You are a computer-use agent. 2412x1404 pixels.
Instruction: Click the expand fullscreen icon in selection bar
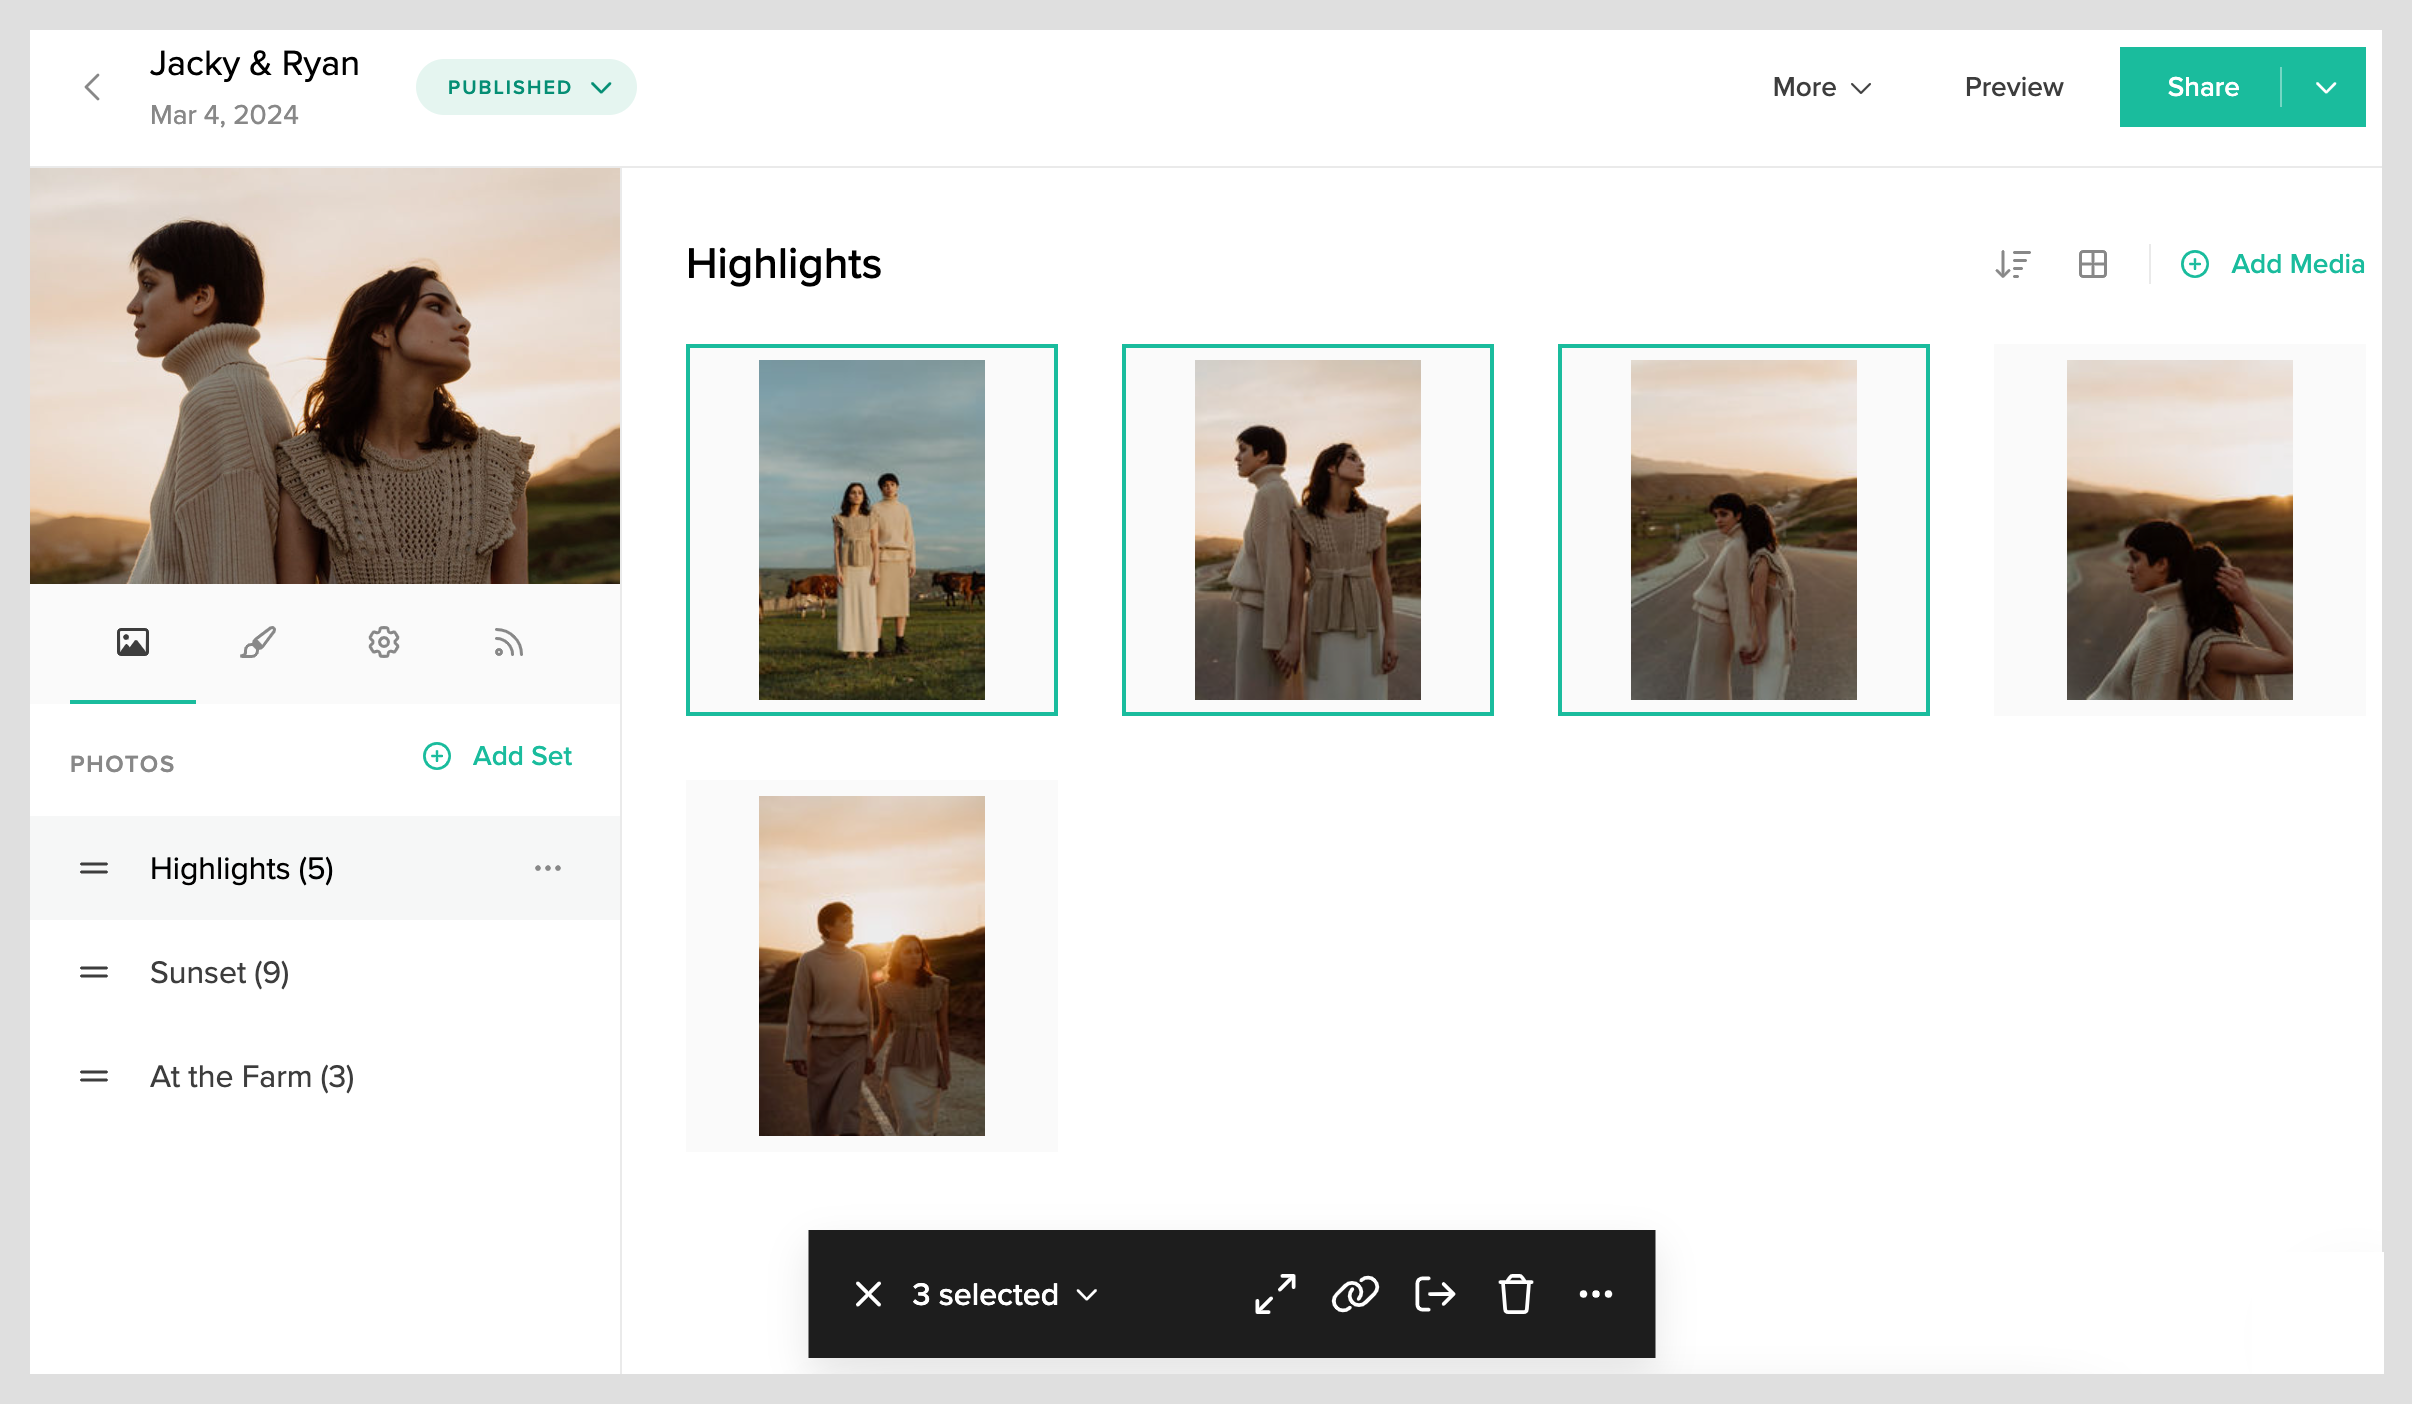(1275, 1294)
